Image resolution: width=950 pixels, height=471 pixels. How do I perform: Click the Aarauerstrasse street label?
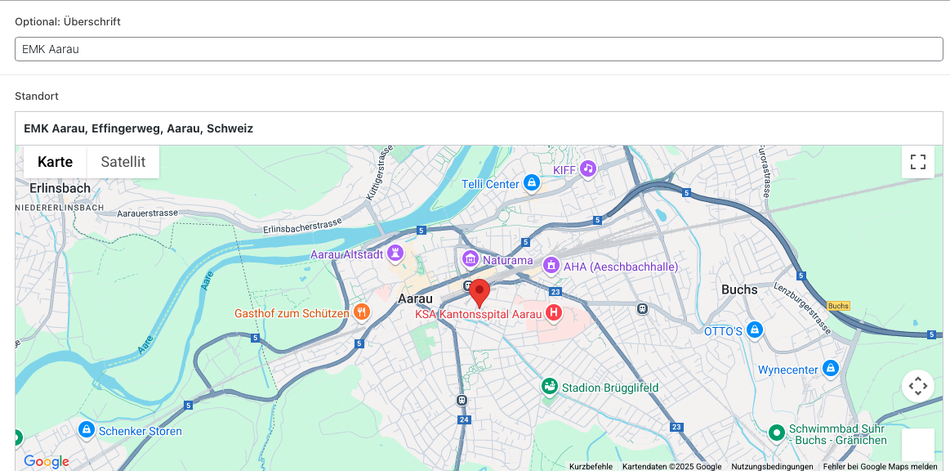click(x=148, y=213)
